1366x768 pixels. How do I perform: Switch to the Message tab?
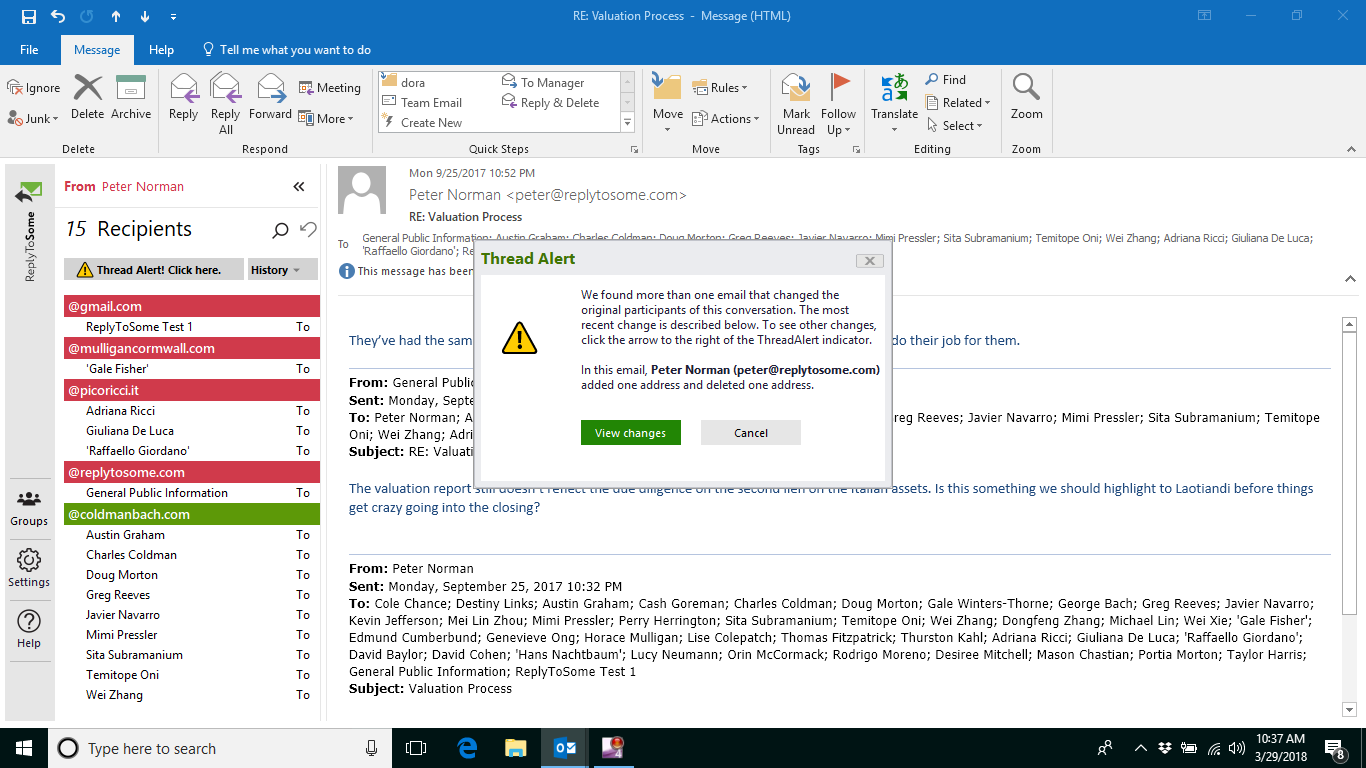97,50
